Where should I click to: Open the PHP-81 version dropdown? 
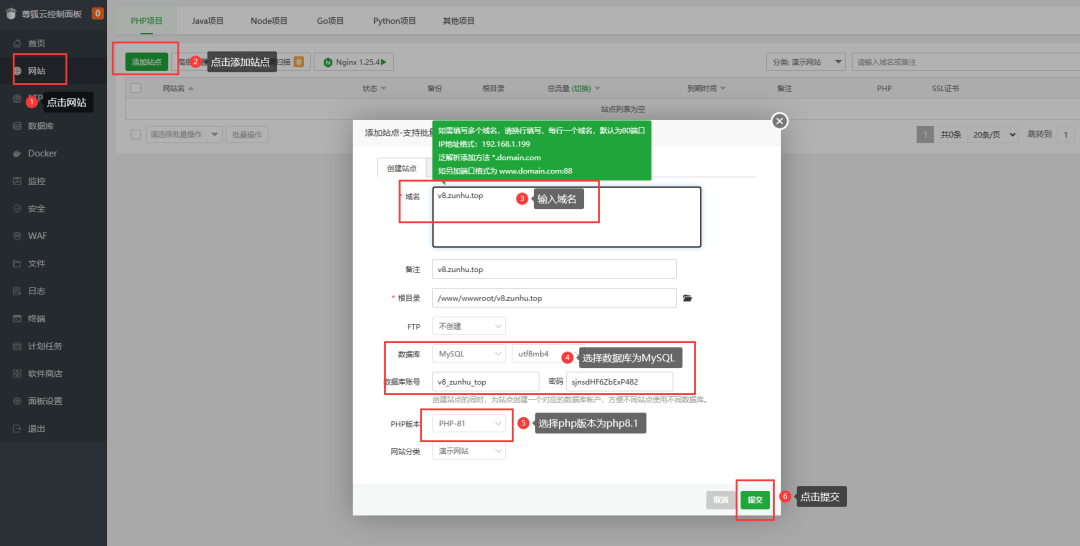pyautogui.click(x=468, y=423)
